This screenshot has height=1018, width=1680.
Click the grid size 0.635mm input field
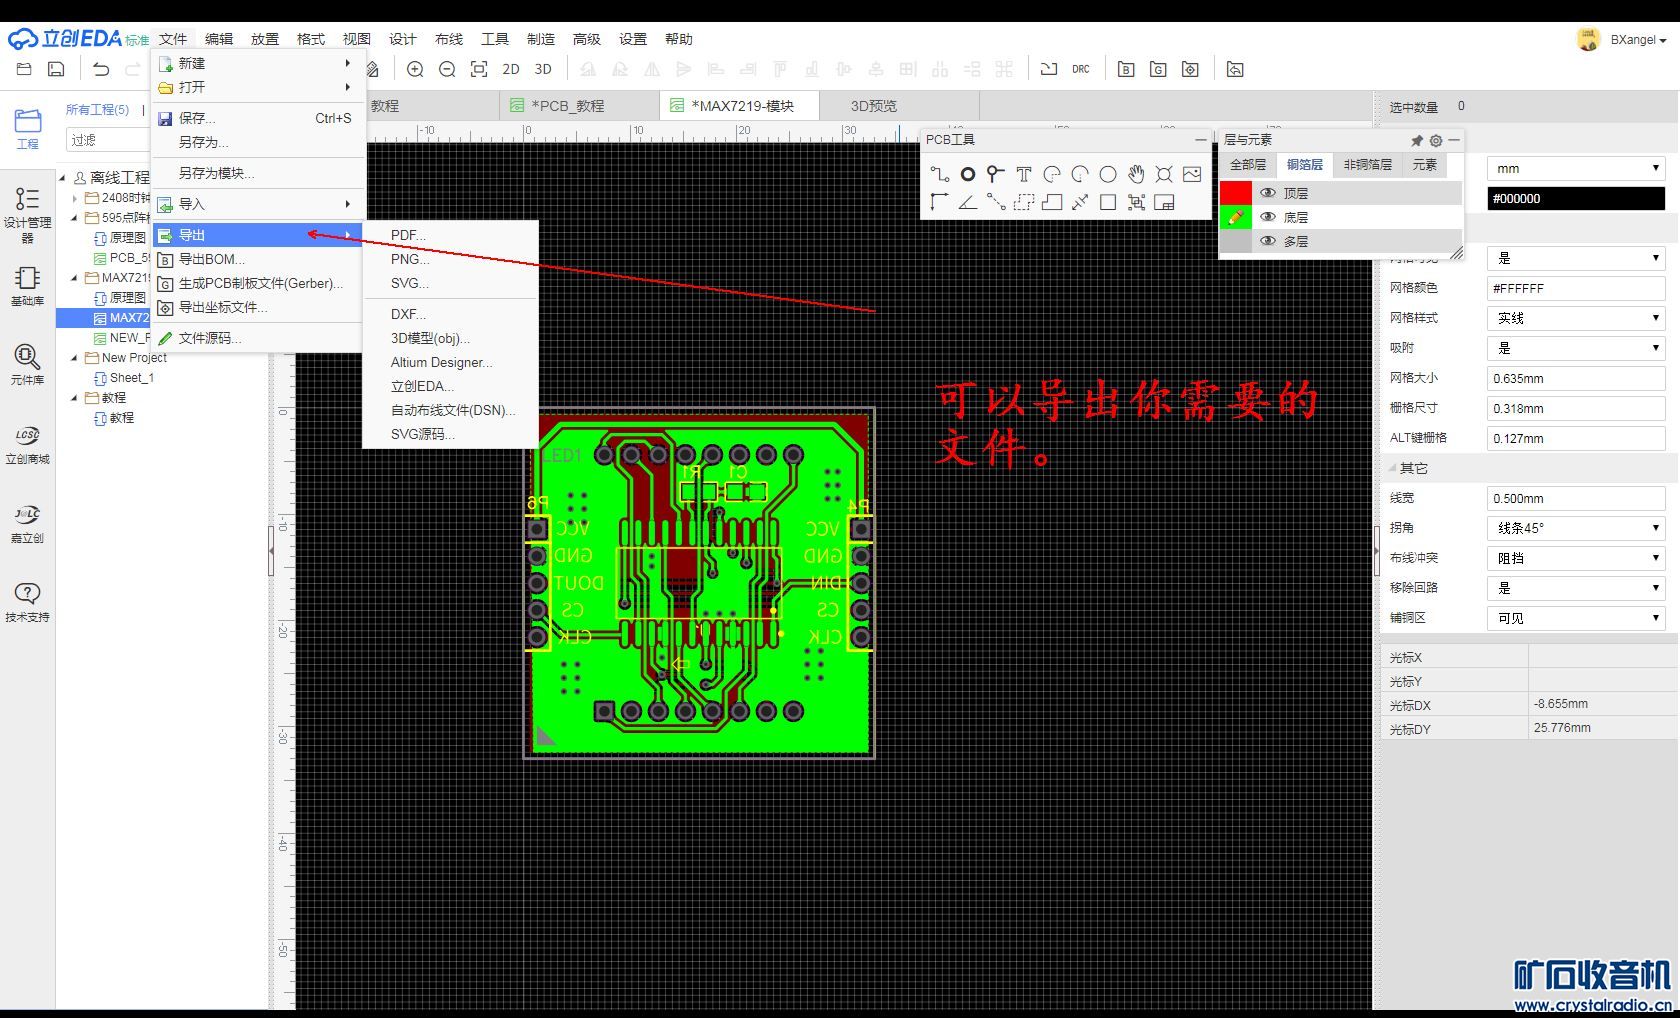[1575, 378]
